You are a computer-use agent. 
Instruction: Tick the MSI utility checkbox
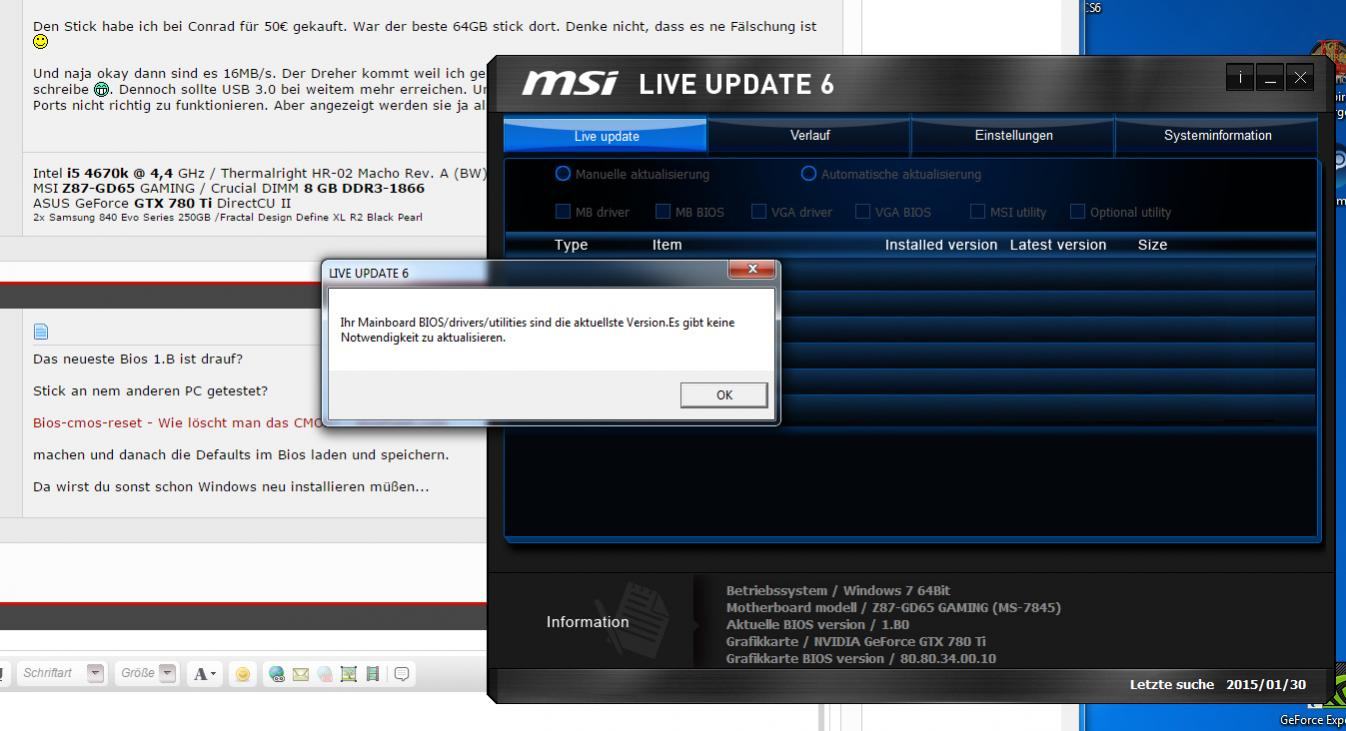pos(978,211)
